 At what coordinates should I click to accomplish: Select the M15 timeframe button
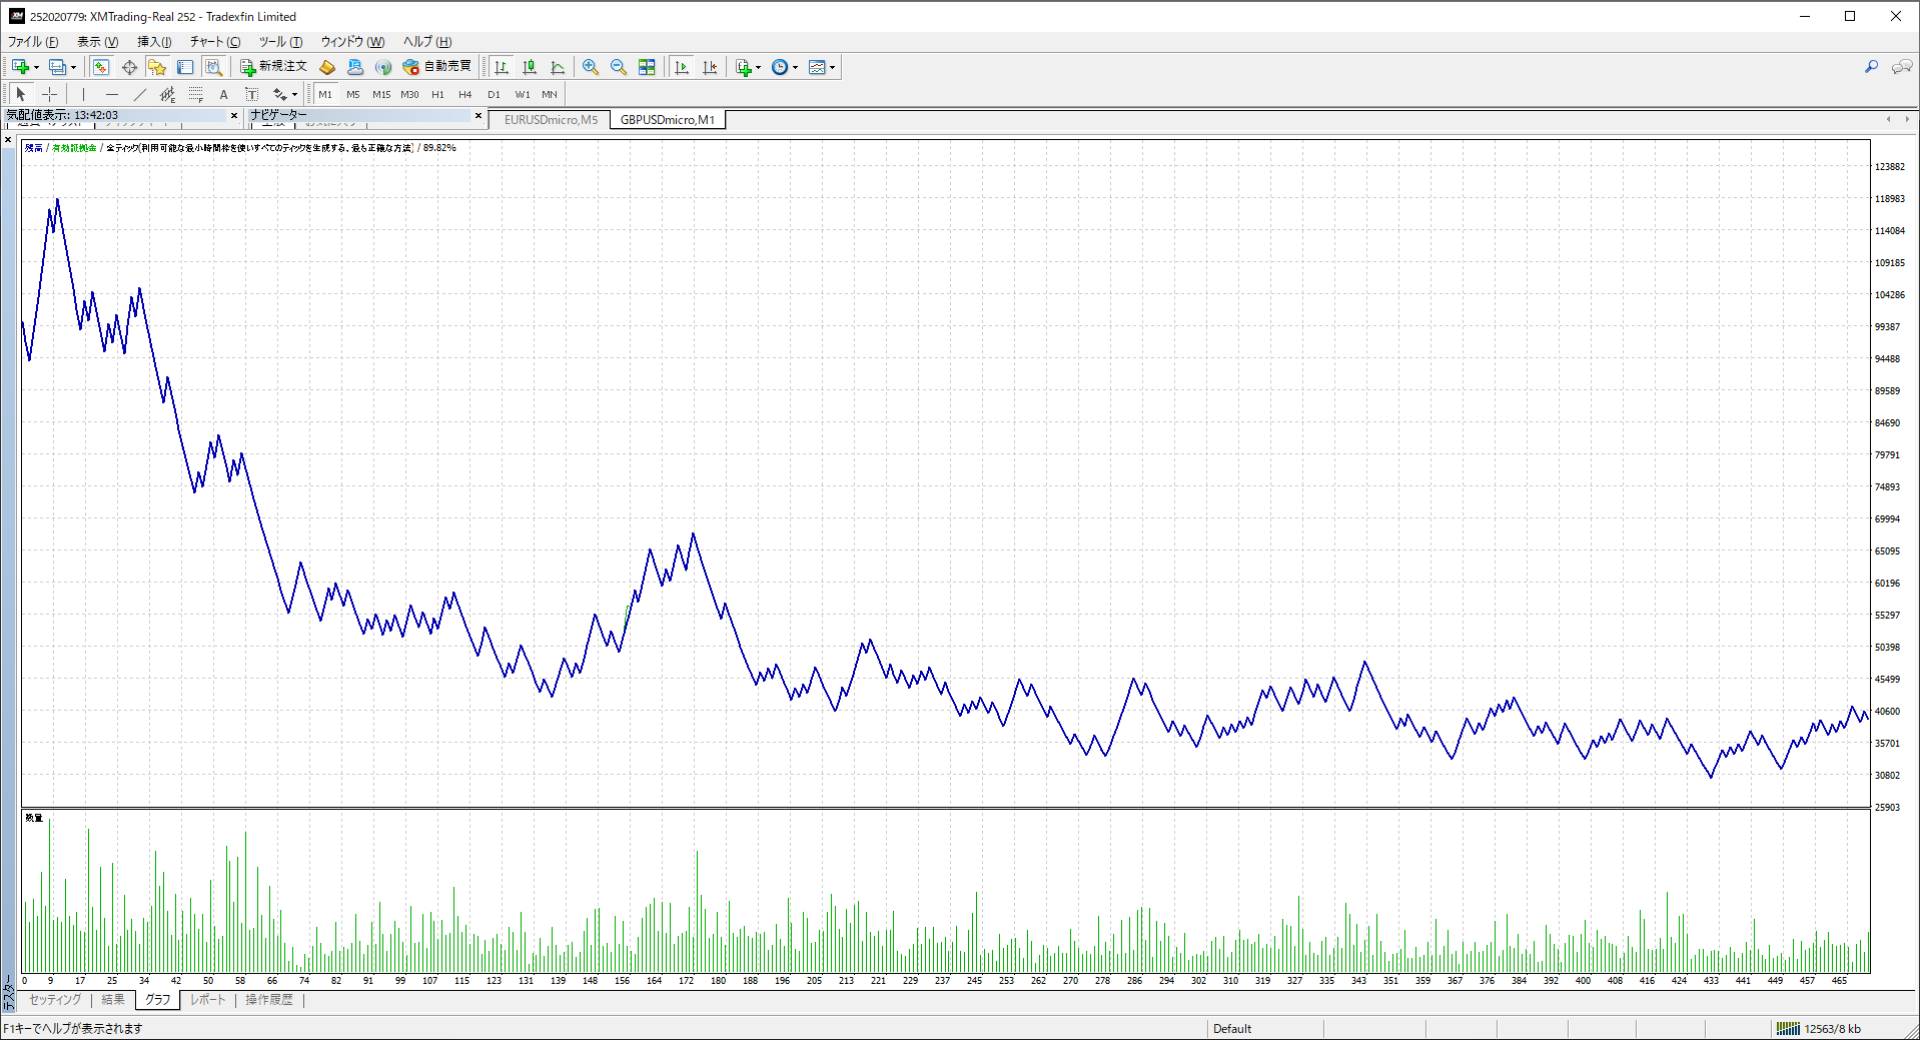381,94
